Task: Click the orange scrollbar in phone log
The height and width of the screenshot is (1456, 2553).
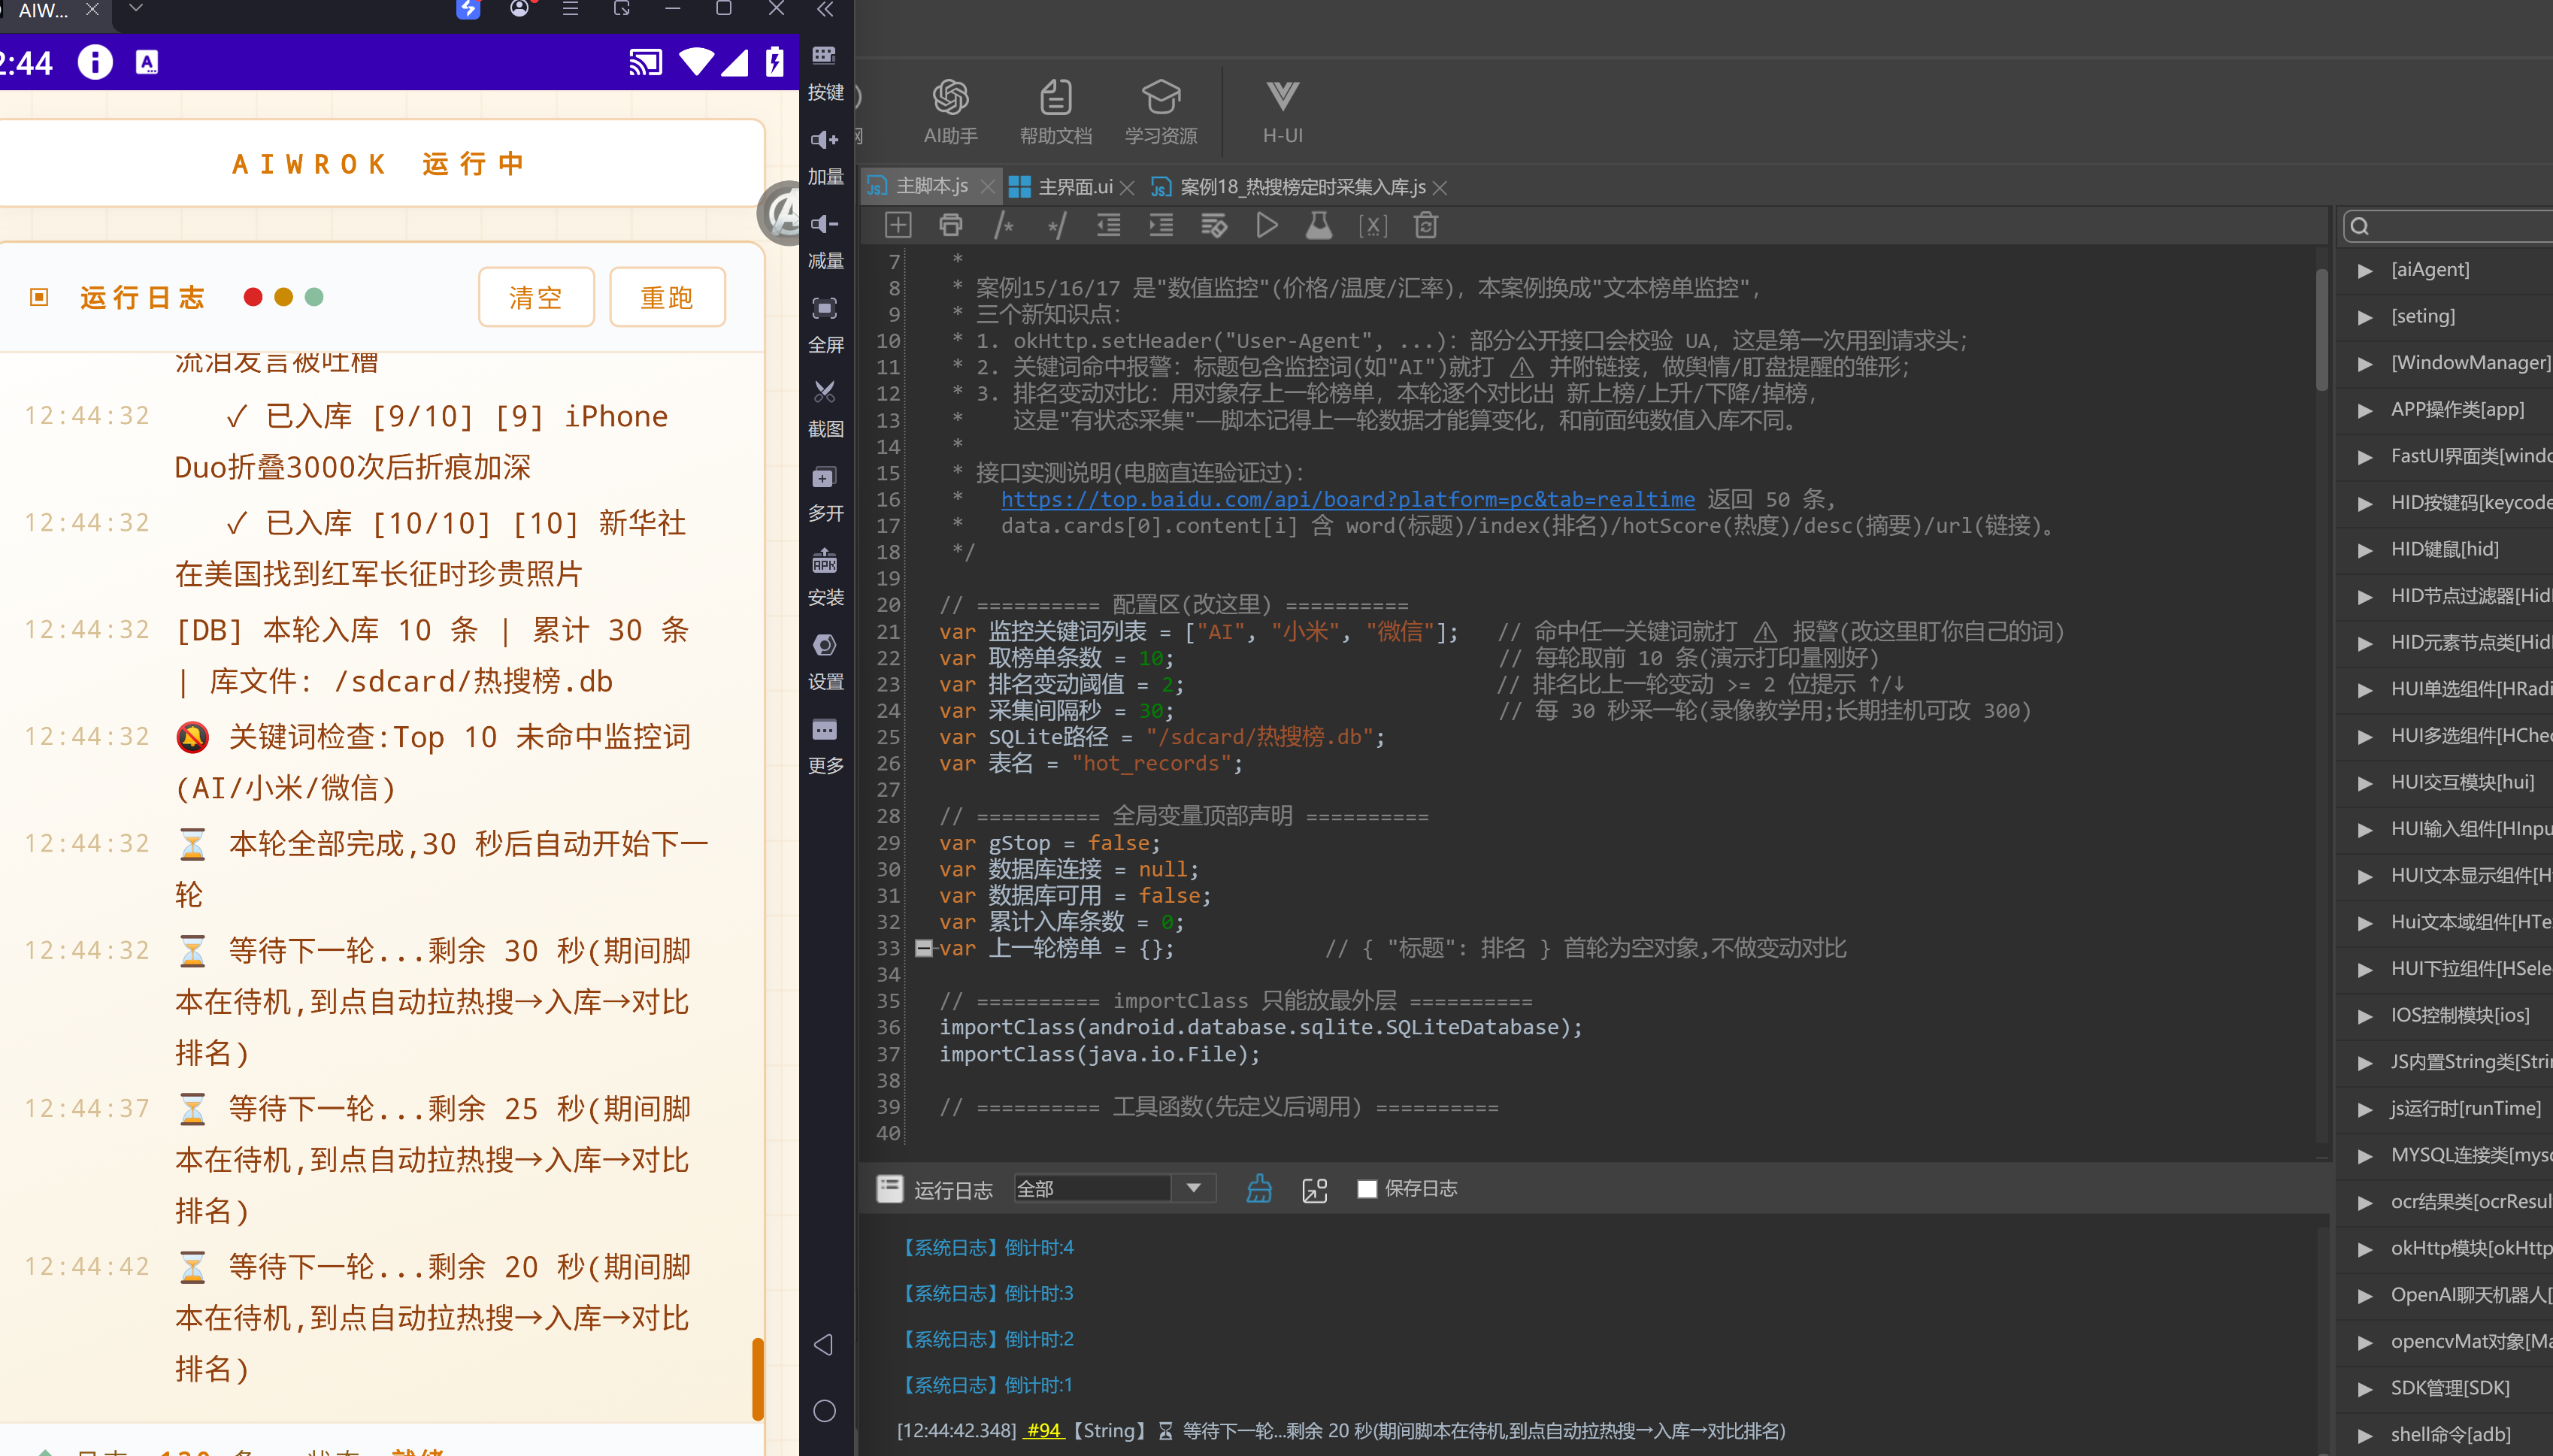Action: point(758,1378)
